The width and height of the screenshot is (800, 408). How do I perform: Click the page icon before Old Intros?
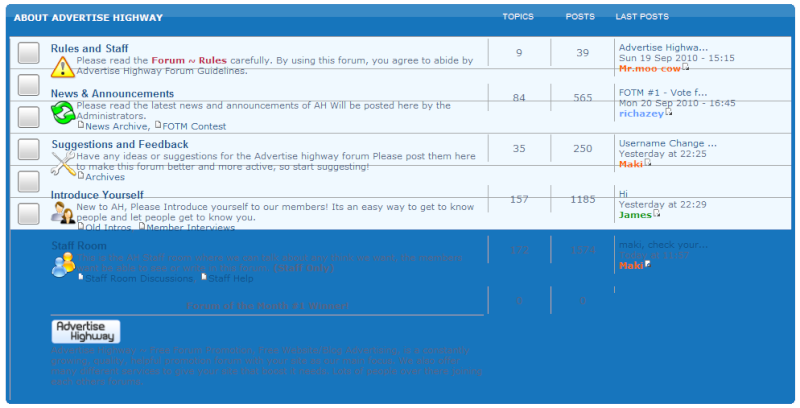(x=81, y=226)
